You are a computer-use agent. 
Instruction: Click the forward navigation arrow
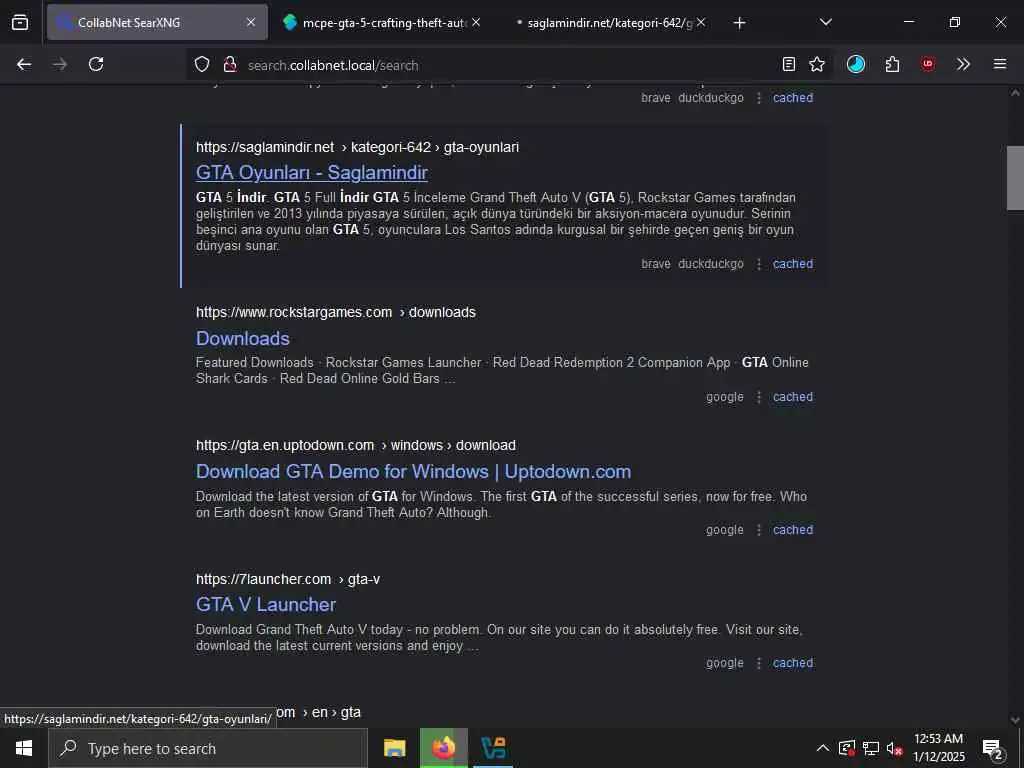tap(60, 64)
